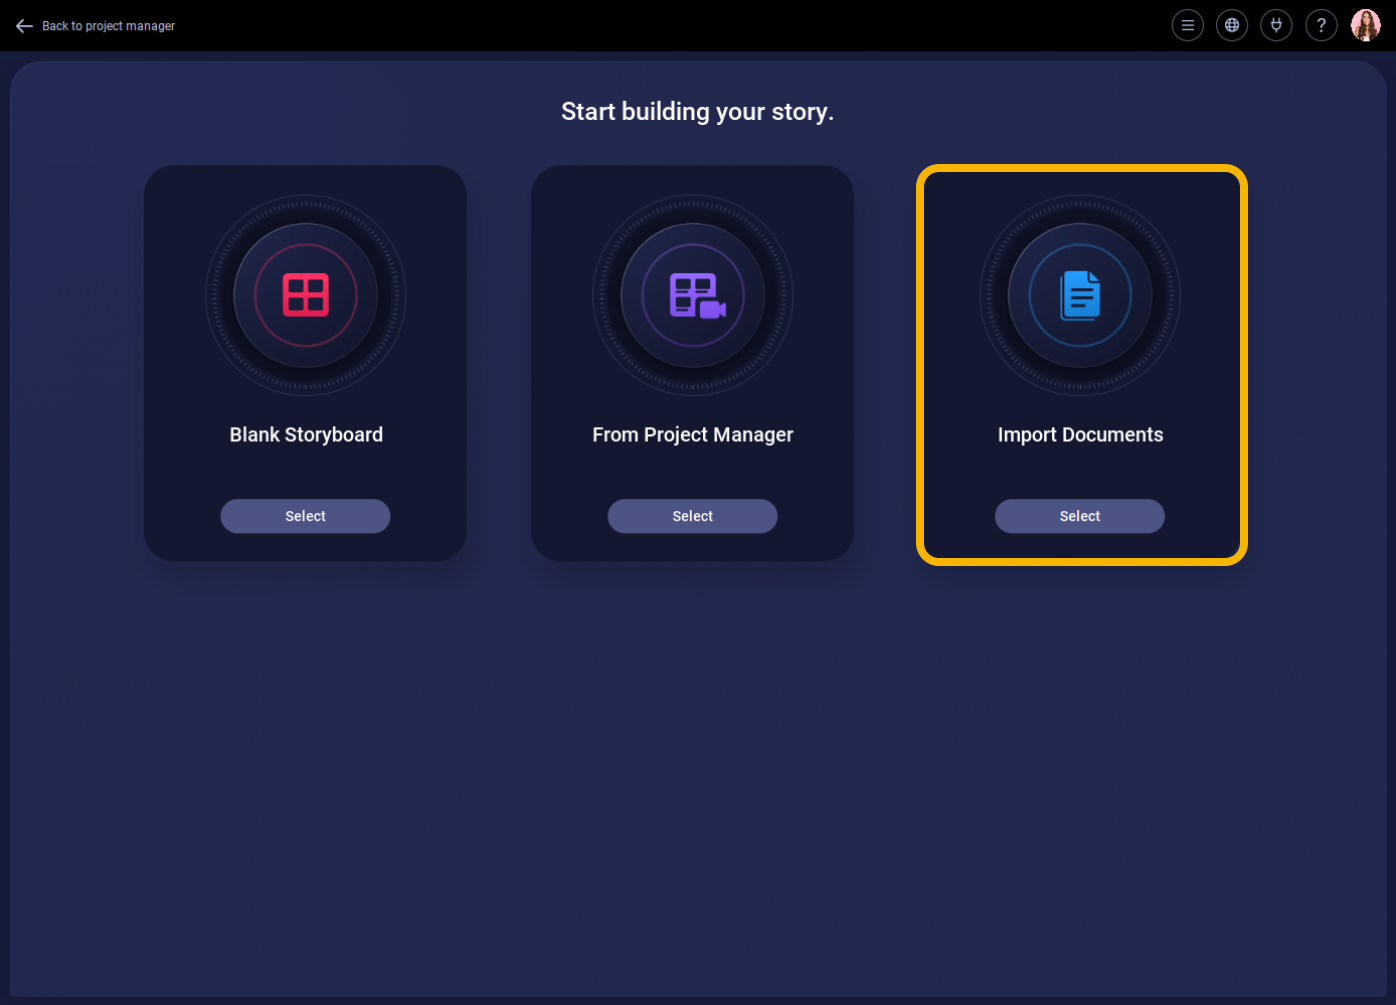Click the purple storyboard-with-camera icon
This screenshot has height=1005, width=1396.
[697, 296]
